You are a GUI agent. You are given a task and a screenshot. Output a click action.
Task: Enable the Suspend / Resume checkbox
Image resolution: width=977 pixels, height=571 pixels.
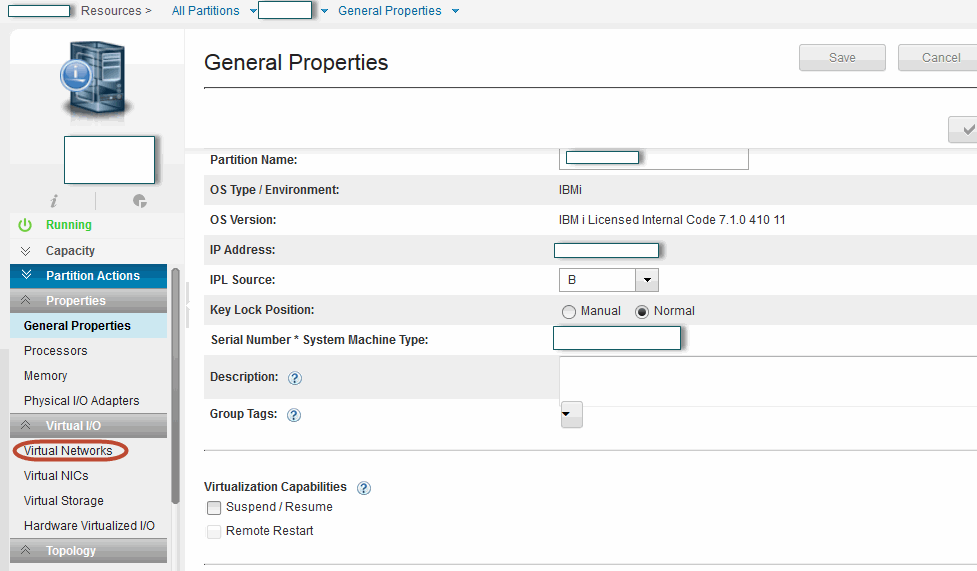point(214,508)
